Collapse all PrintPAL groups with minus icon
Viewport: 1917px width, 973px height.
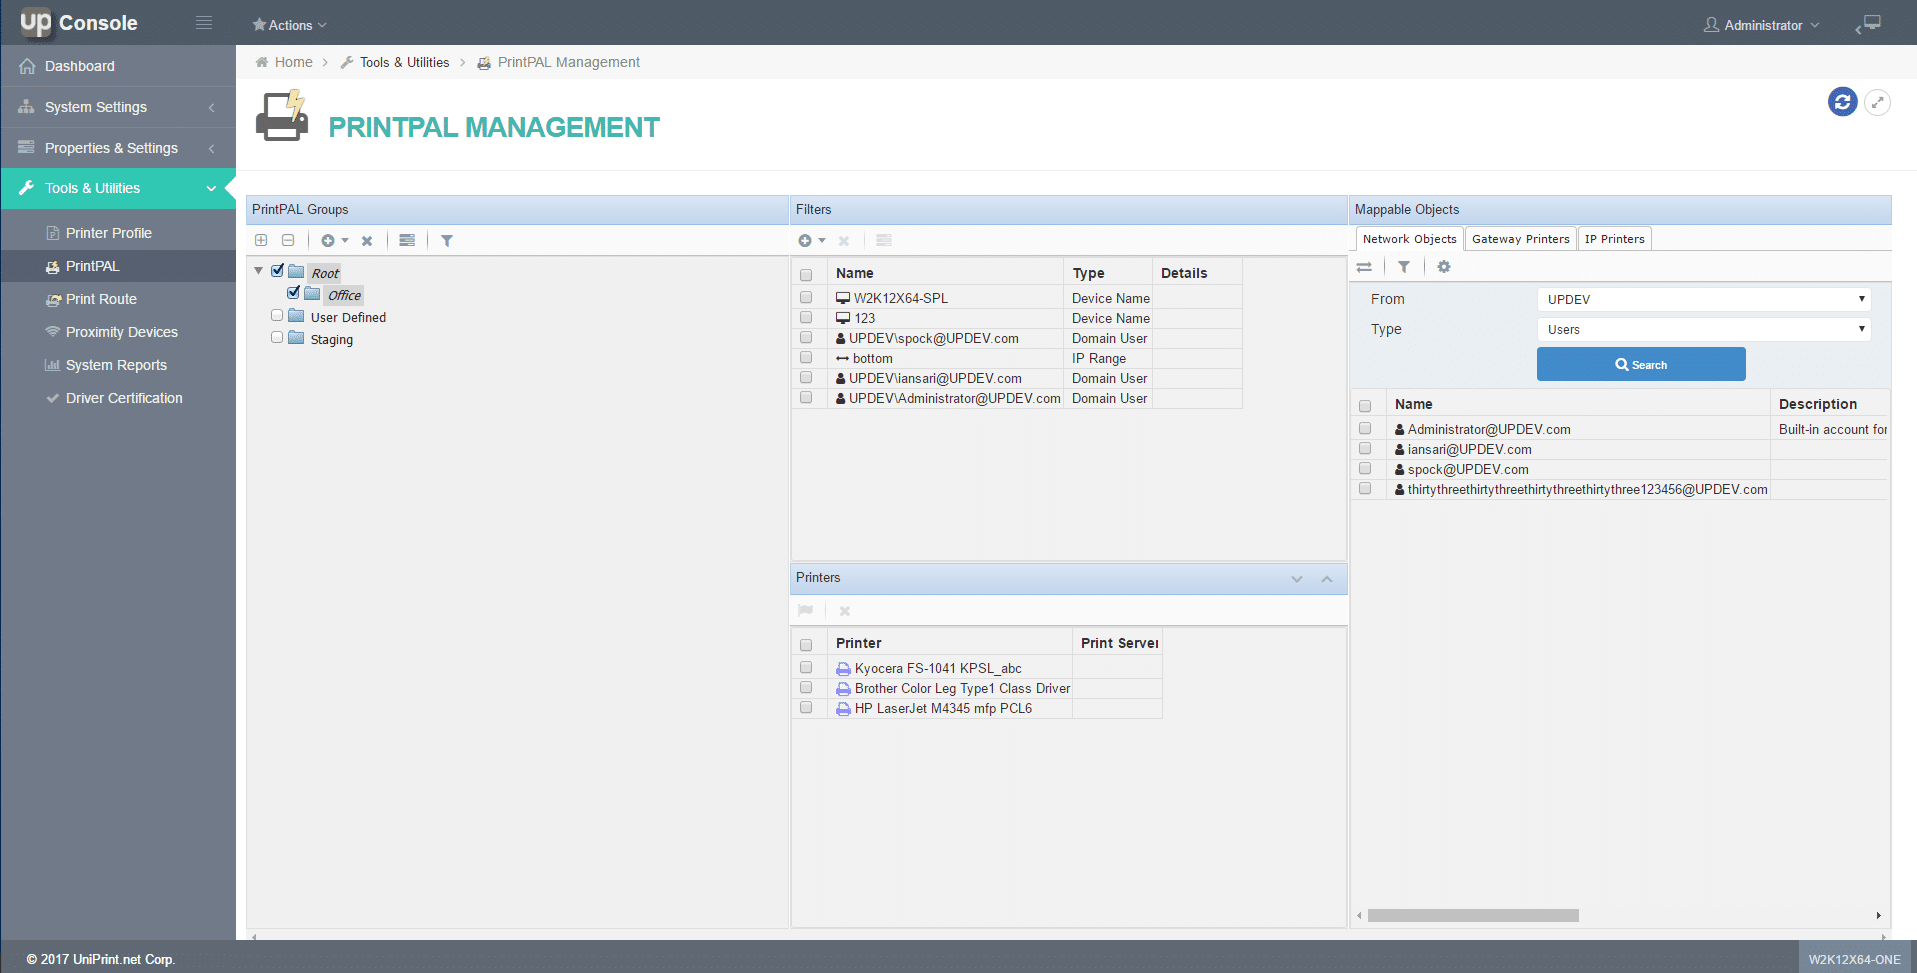[x=288, y=240]
